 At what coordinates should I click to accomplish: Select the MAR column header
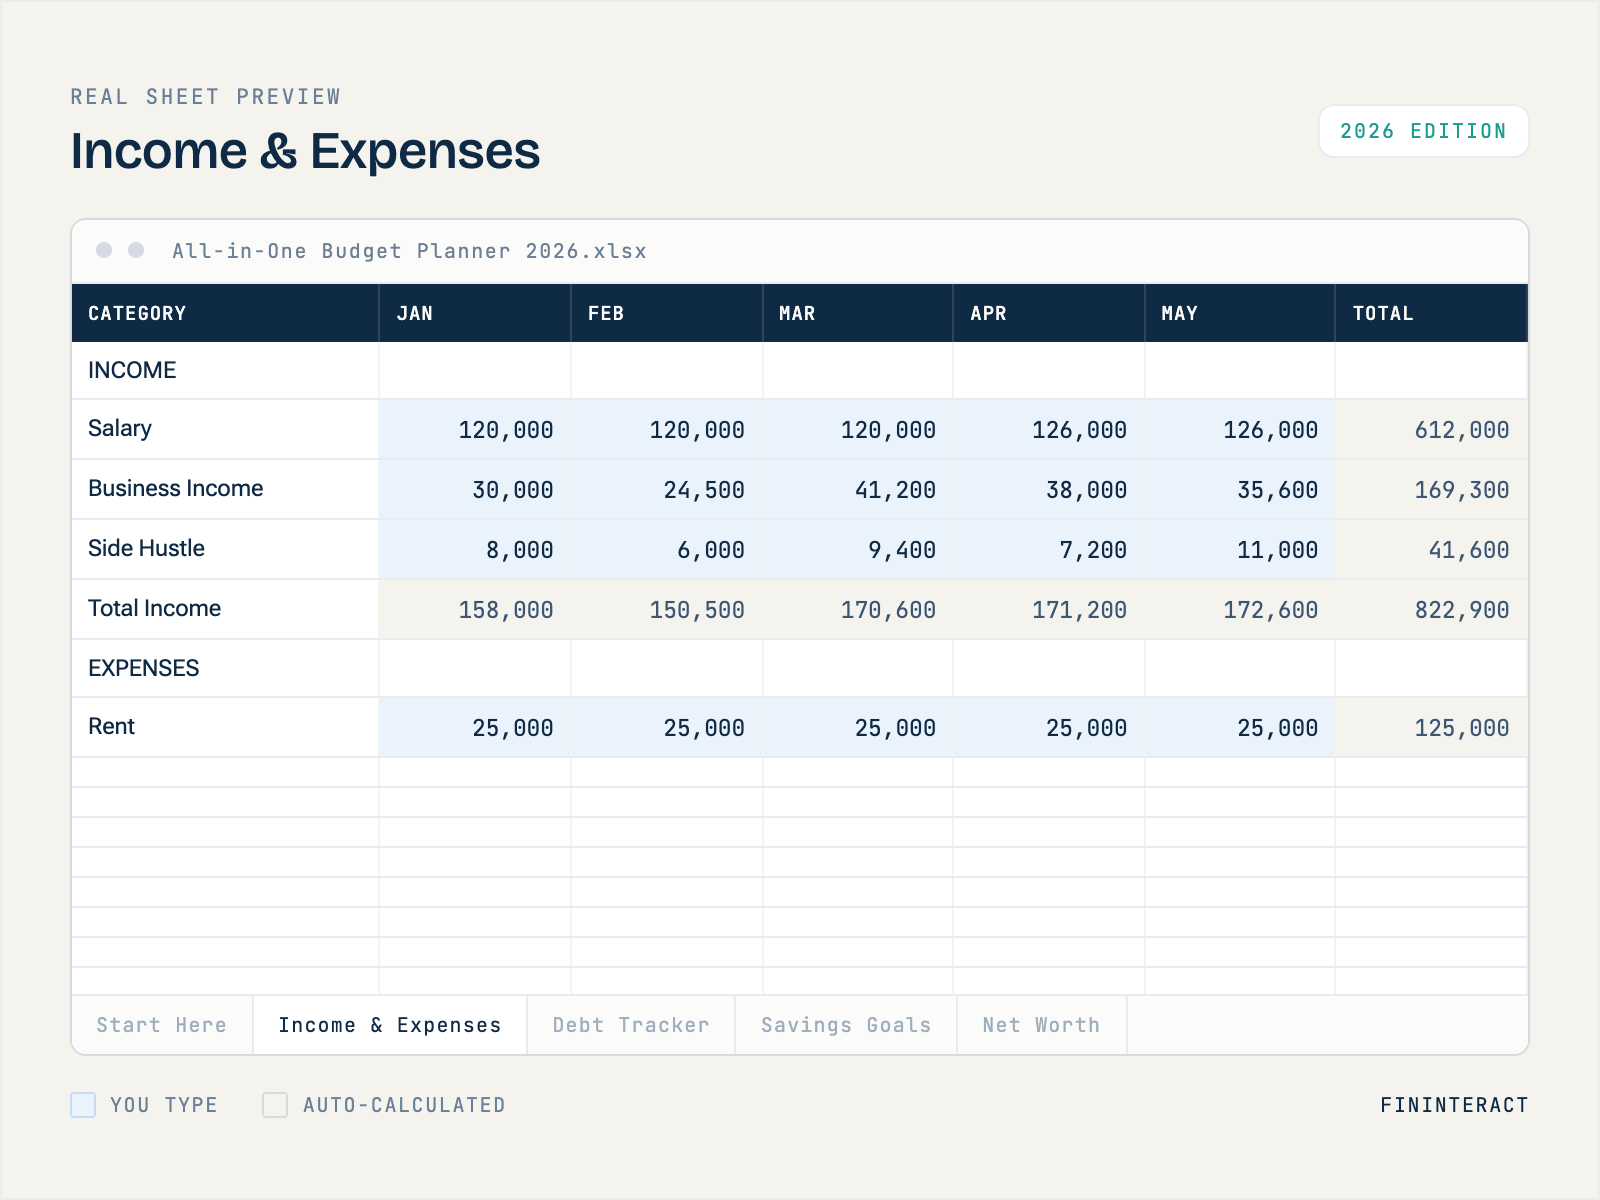[x=858, y=313]
